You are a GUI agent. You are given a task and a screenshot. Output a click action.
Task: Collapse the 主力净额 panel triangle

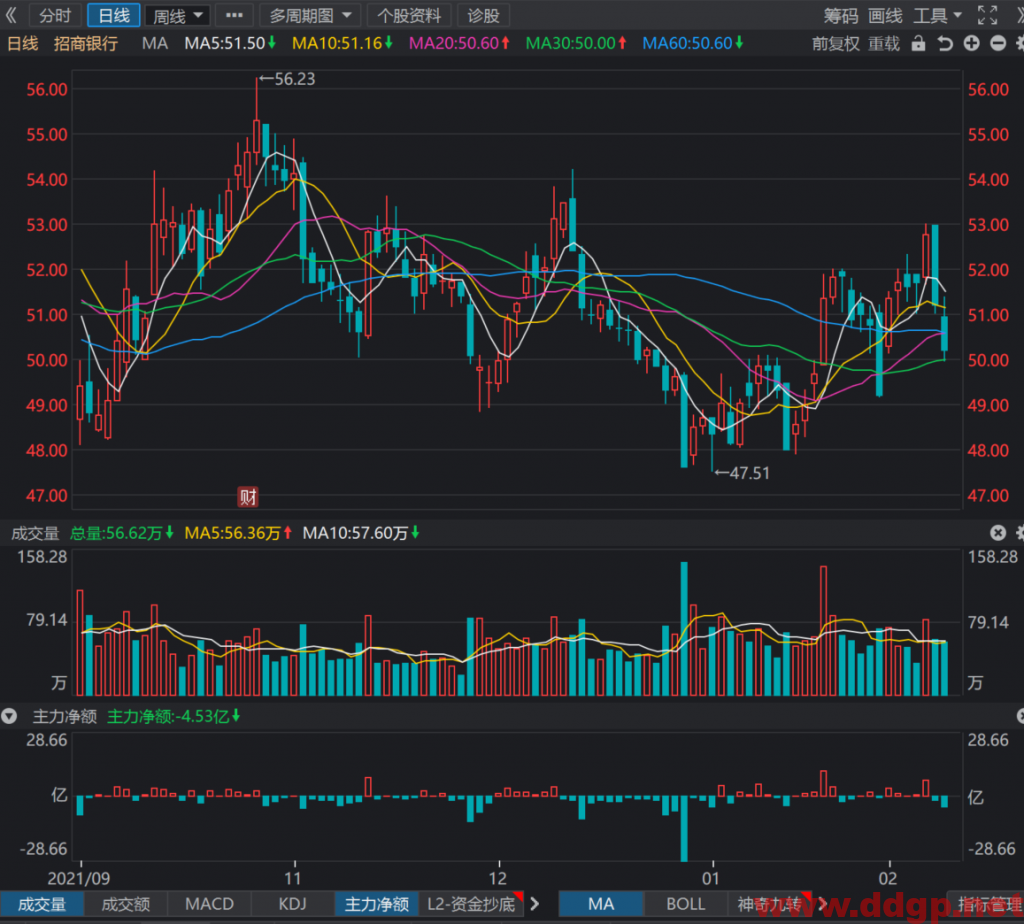pyautogui.click(x=9, y=716)
